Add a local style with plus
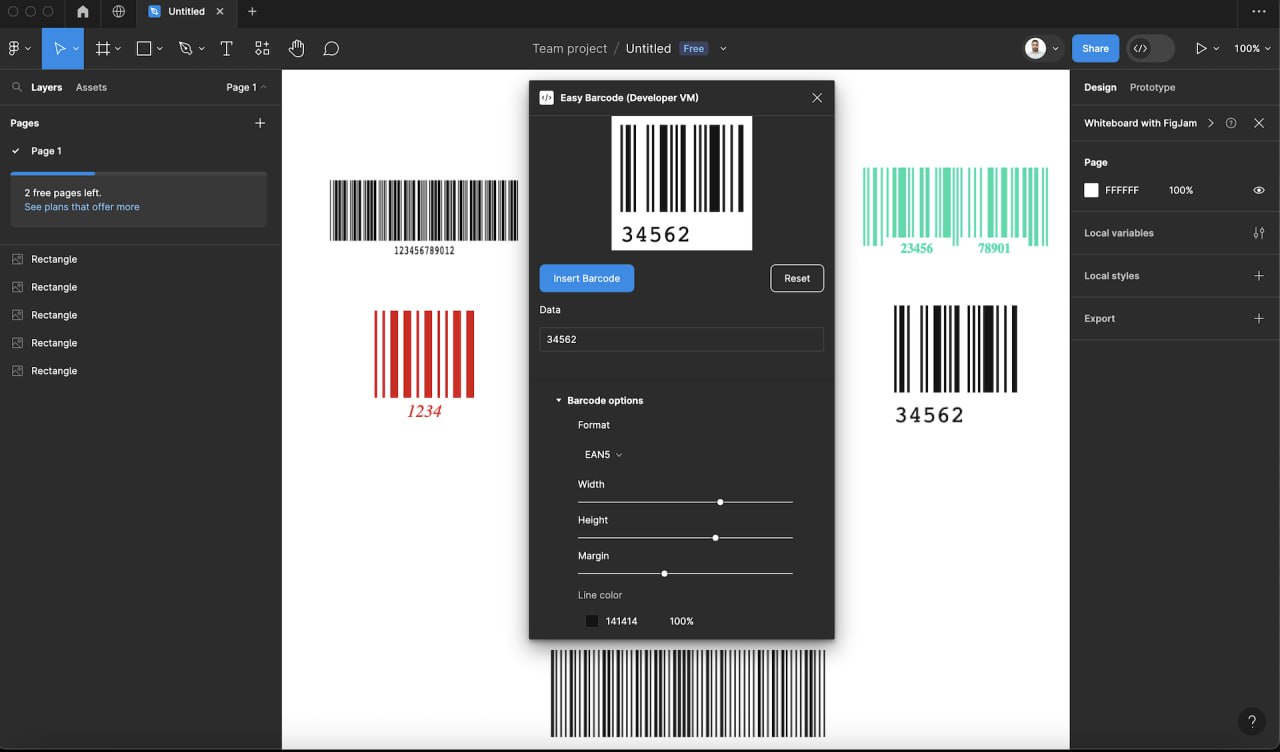Screen dimensions: 1280x752 [1258, 276]
